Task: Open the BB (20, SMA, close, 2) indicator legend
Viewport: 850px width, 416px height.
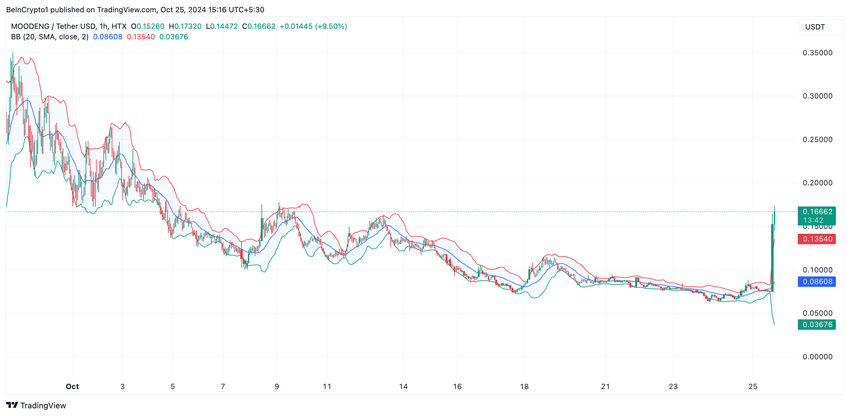Action: click(x=50, y=36)
